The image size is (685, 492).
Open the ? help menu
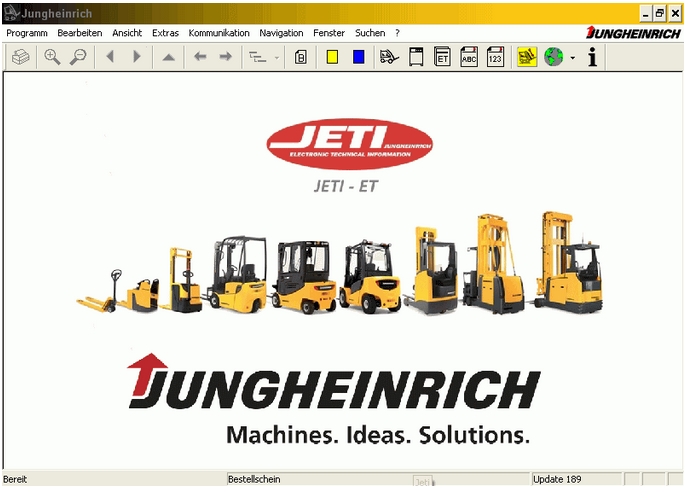tap(397, 33)
